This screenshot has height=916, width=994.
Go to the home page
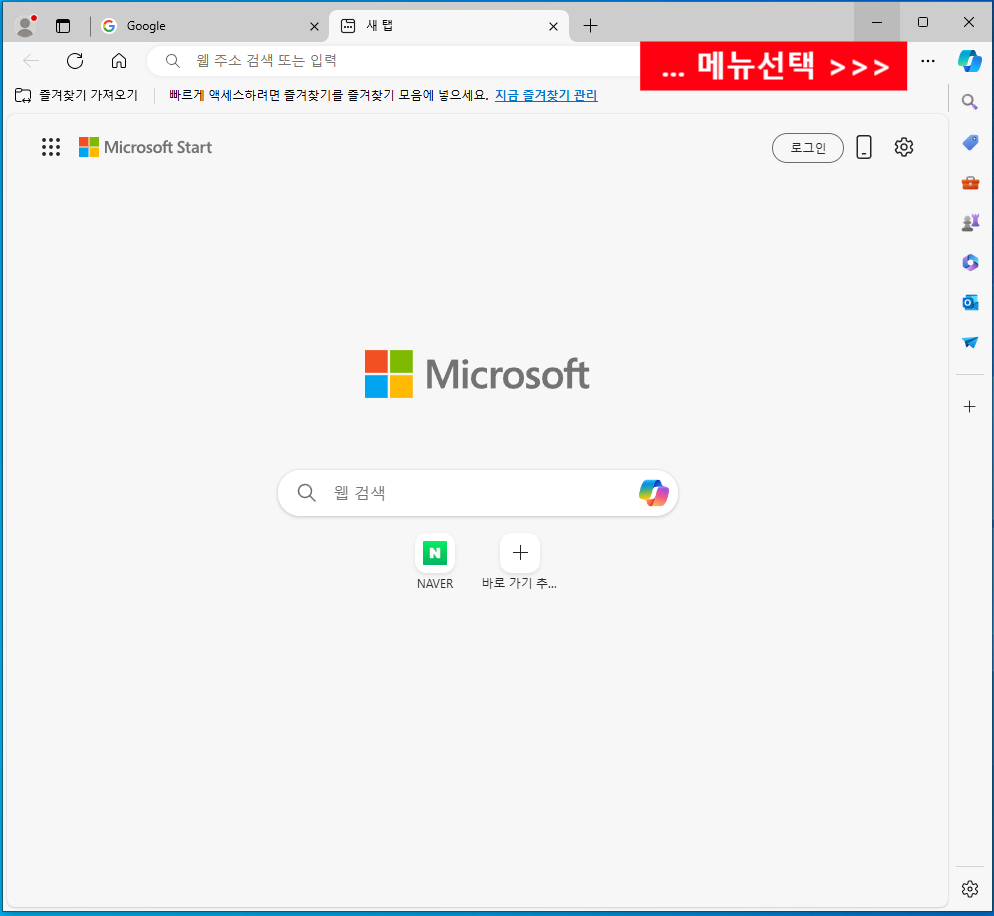(119, 61)
